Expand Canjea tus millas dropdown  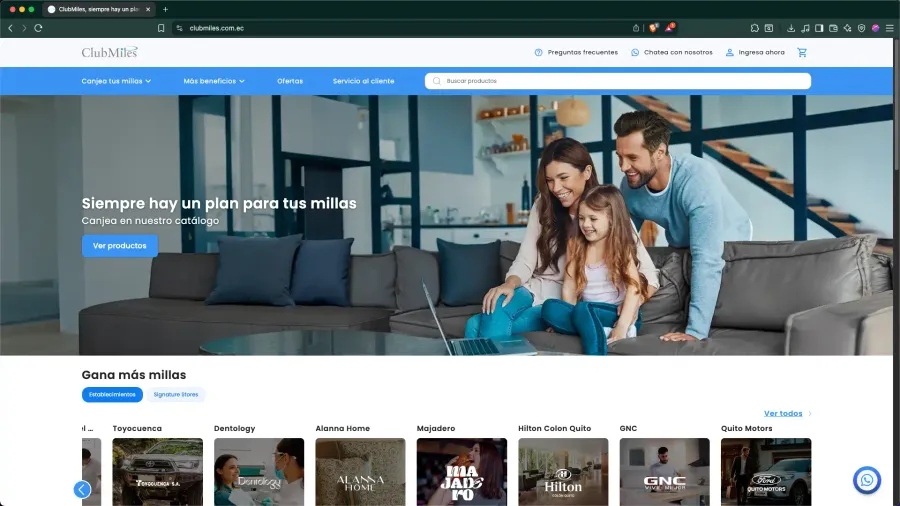click(x=116, y=81)
